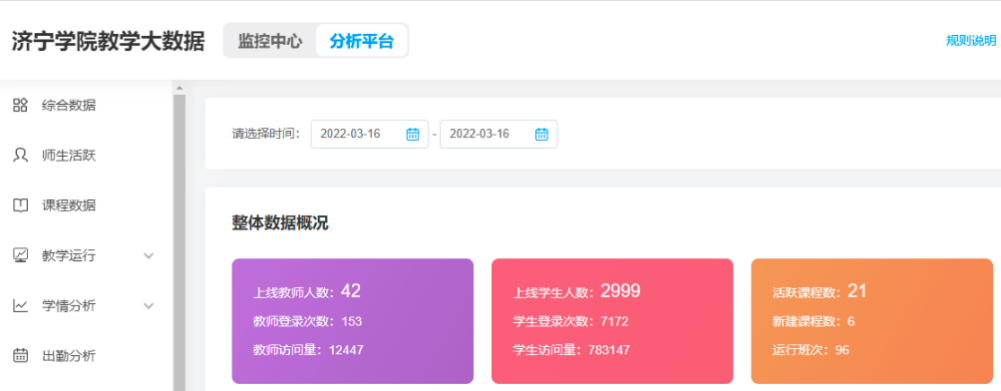This screenshot has height=391, width=1001.
Task: Click the 综合数据 grid icon
Action: coord(20,105)
